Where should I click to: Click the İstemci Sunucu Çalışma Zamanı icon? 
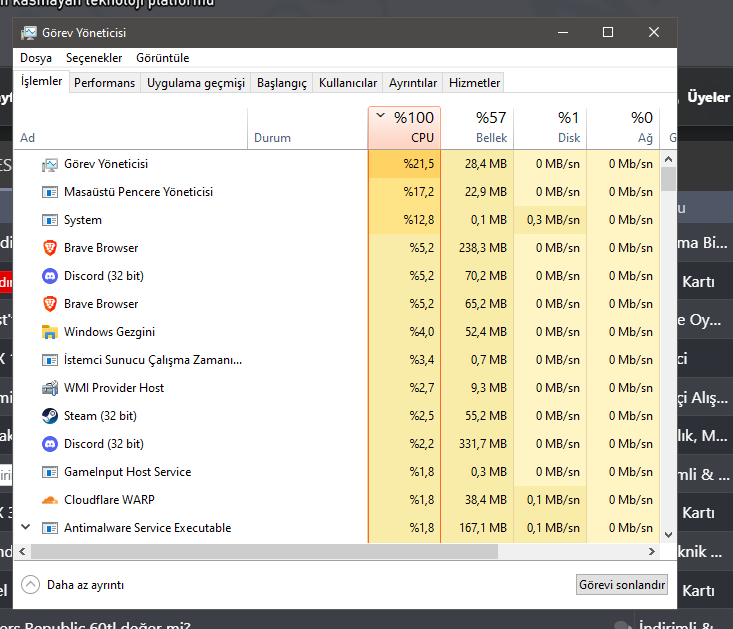[x=50, y=360]
